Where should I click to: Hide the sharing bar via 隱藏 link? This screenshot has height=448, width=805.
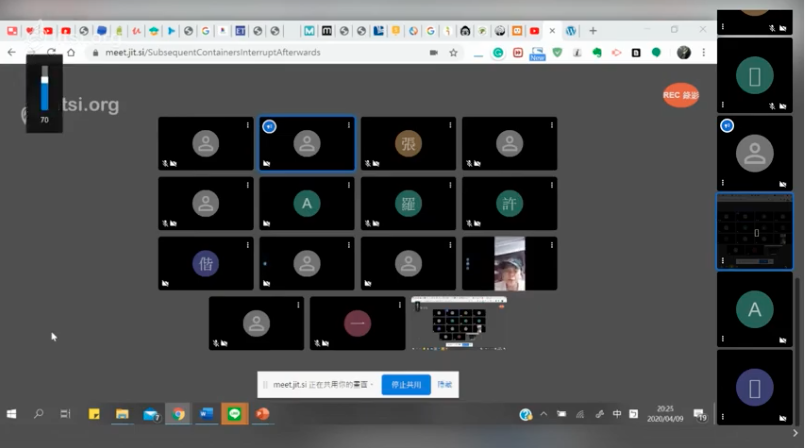[x=445, y=384]
